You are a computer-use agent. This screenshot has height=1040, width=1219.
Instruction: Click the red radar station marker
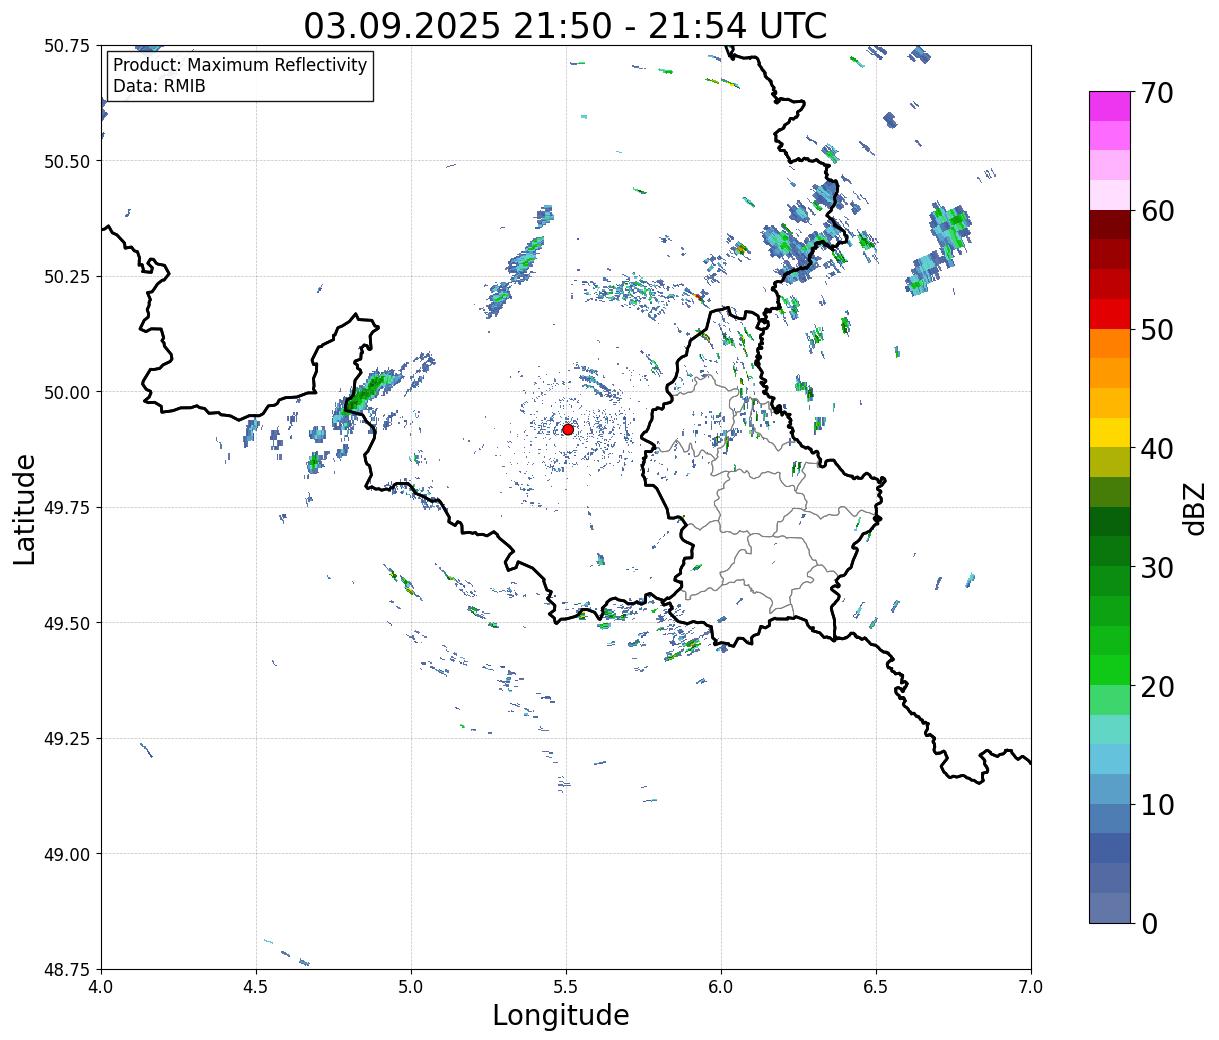pyautogui.click(x=567, y=429)
